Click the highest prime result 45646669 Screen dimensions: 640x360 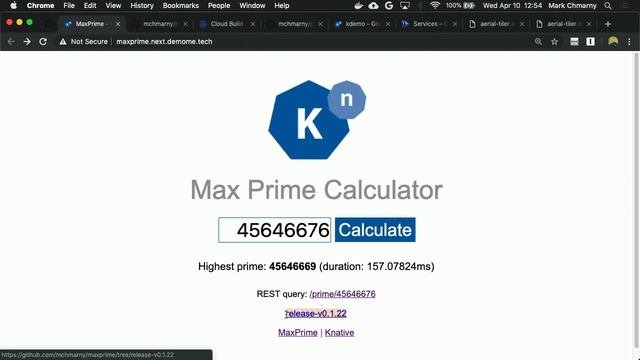(292, 267)
